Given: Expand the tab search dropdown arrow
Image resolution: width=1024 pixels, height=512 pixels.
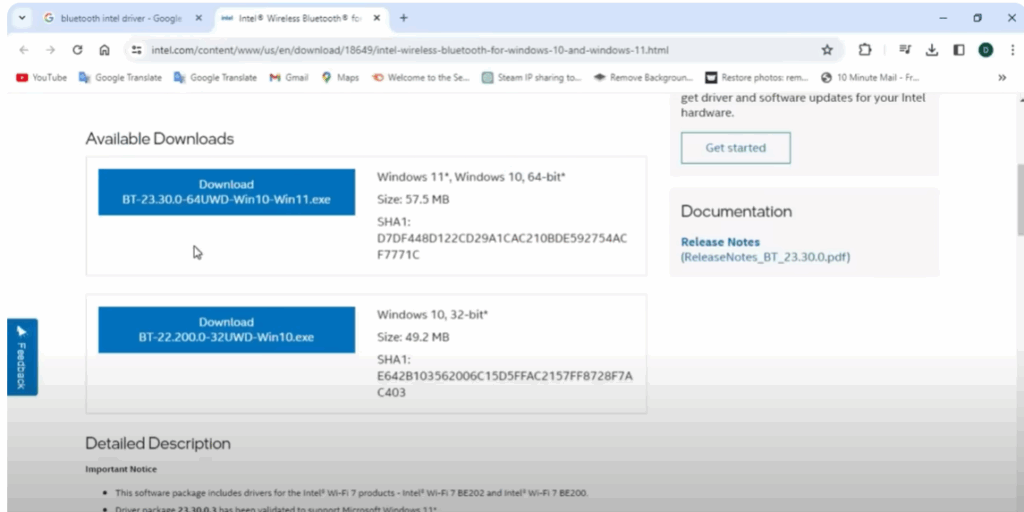Looking at the screenshot, I should tap(22, 18).
